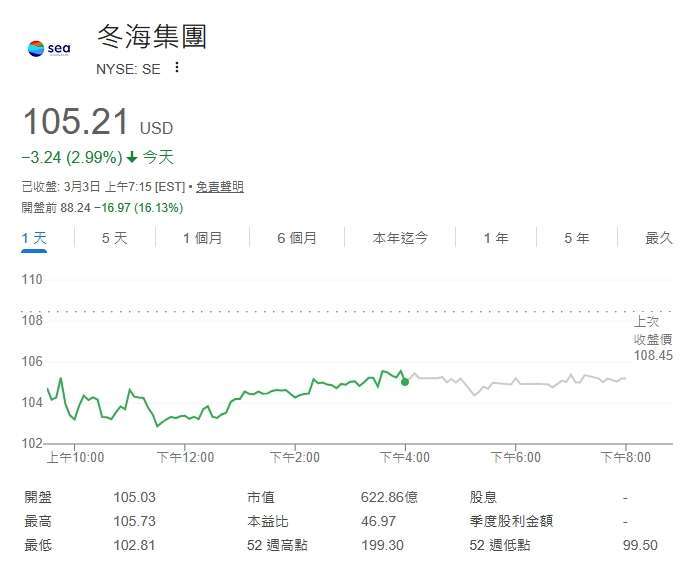Switch to the 本年迄今 range
The image size is (689, 567).
pos(400,238)
